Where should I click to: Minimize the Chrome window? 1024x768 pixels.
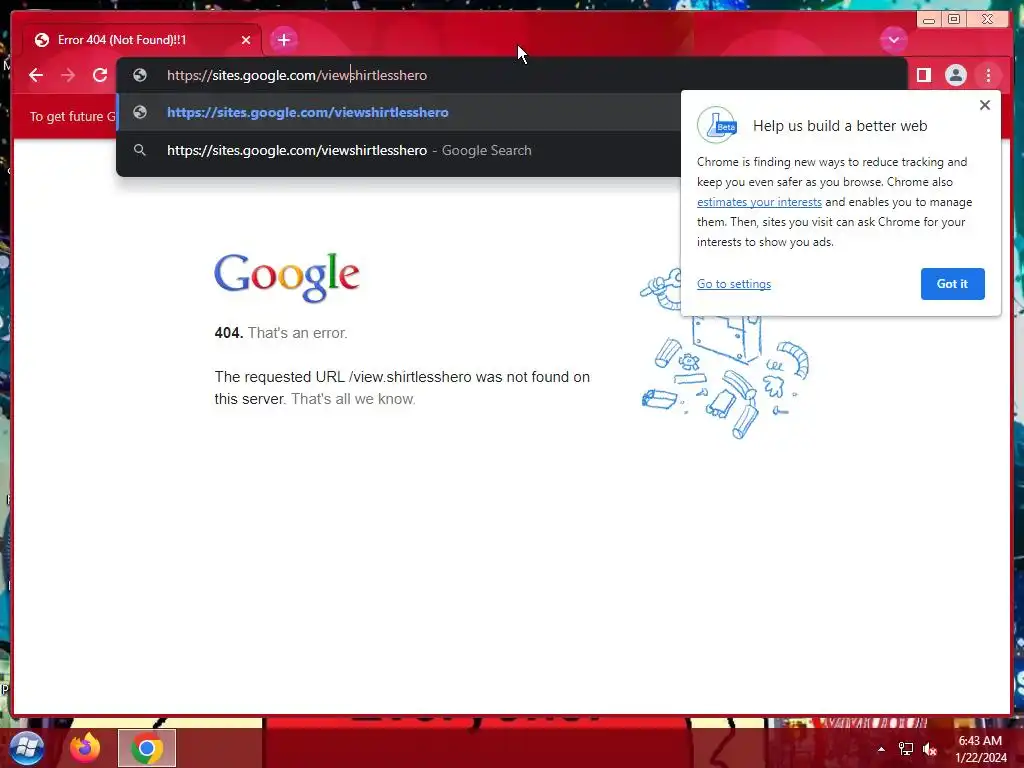(x=929, y=20)
